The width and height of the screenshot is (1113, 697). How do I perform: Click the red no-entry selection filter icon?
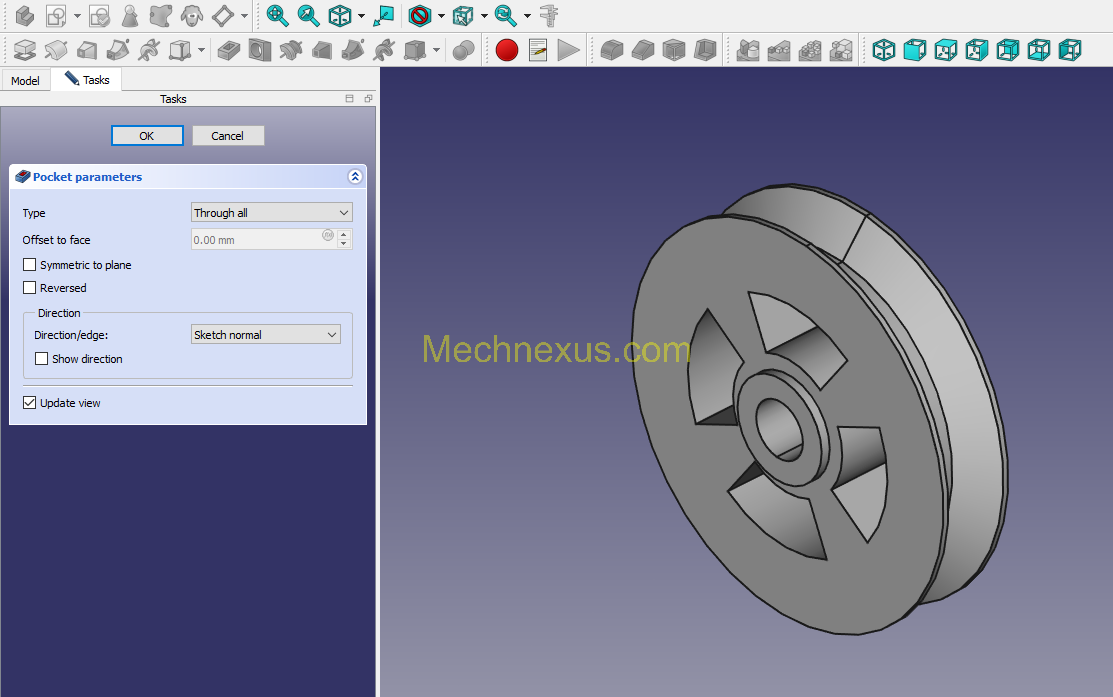pos(420,16)
